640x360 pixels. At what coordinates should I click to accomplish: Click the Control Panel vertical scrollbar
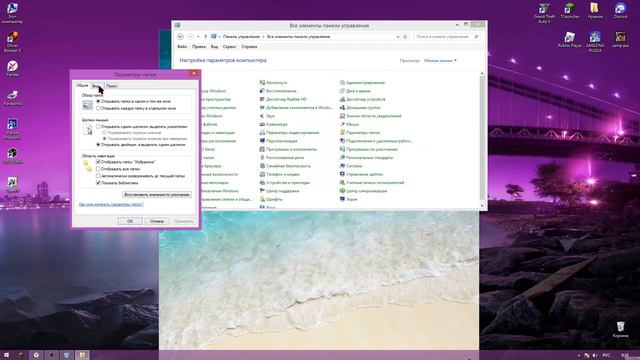pyautogui.click(x=482, y=139)
